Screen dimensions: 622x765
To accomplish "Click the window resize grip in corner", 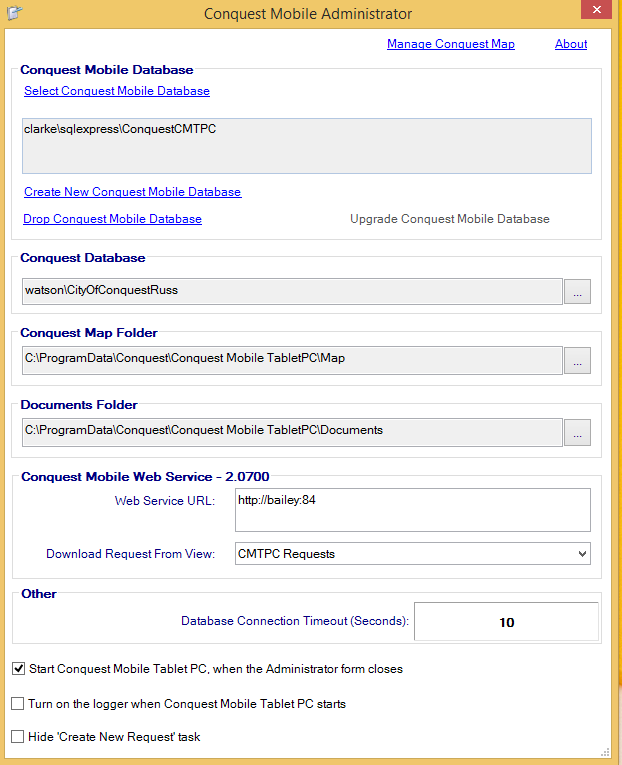I will tap(605, 752).
